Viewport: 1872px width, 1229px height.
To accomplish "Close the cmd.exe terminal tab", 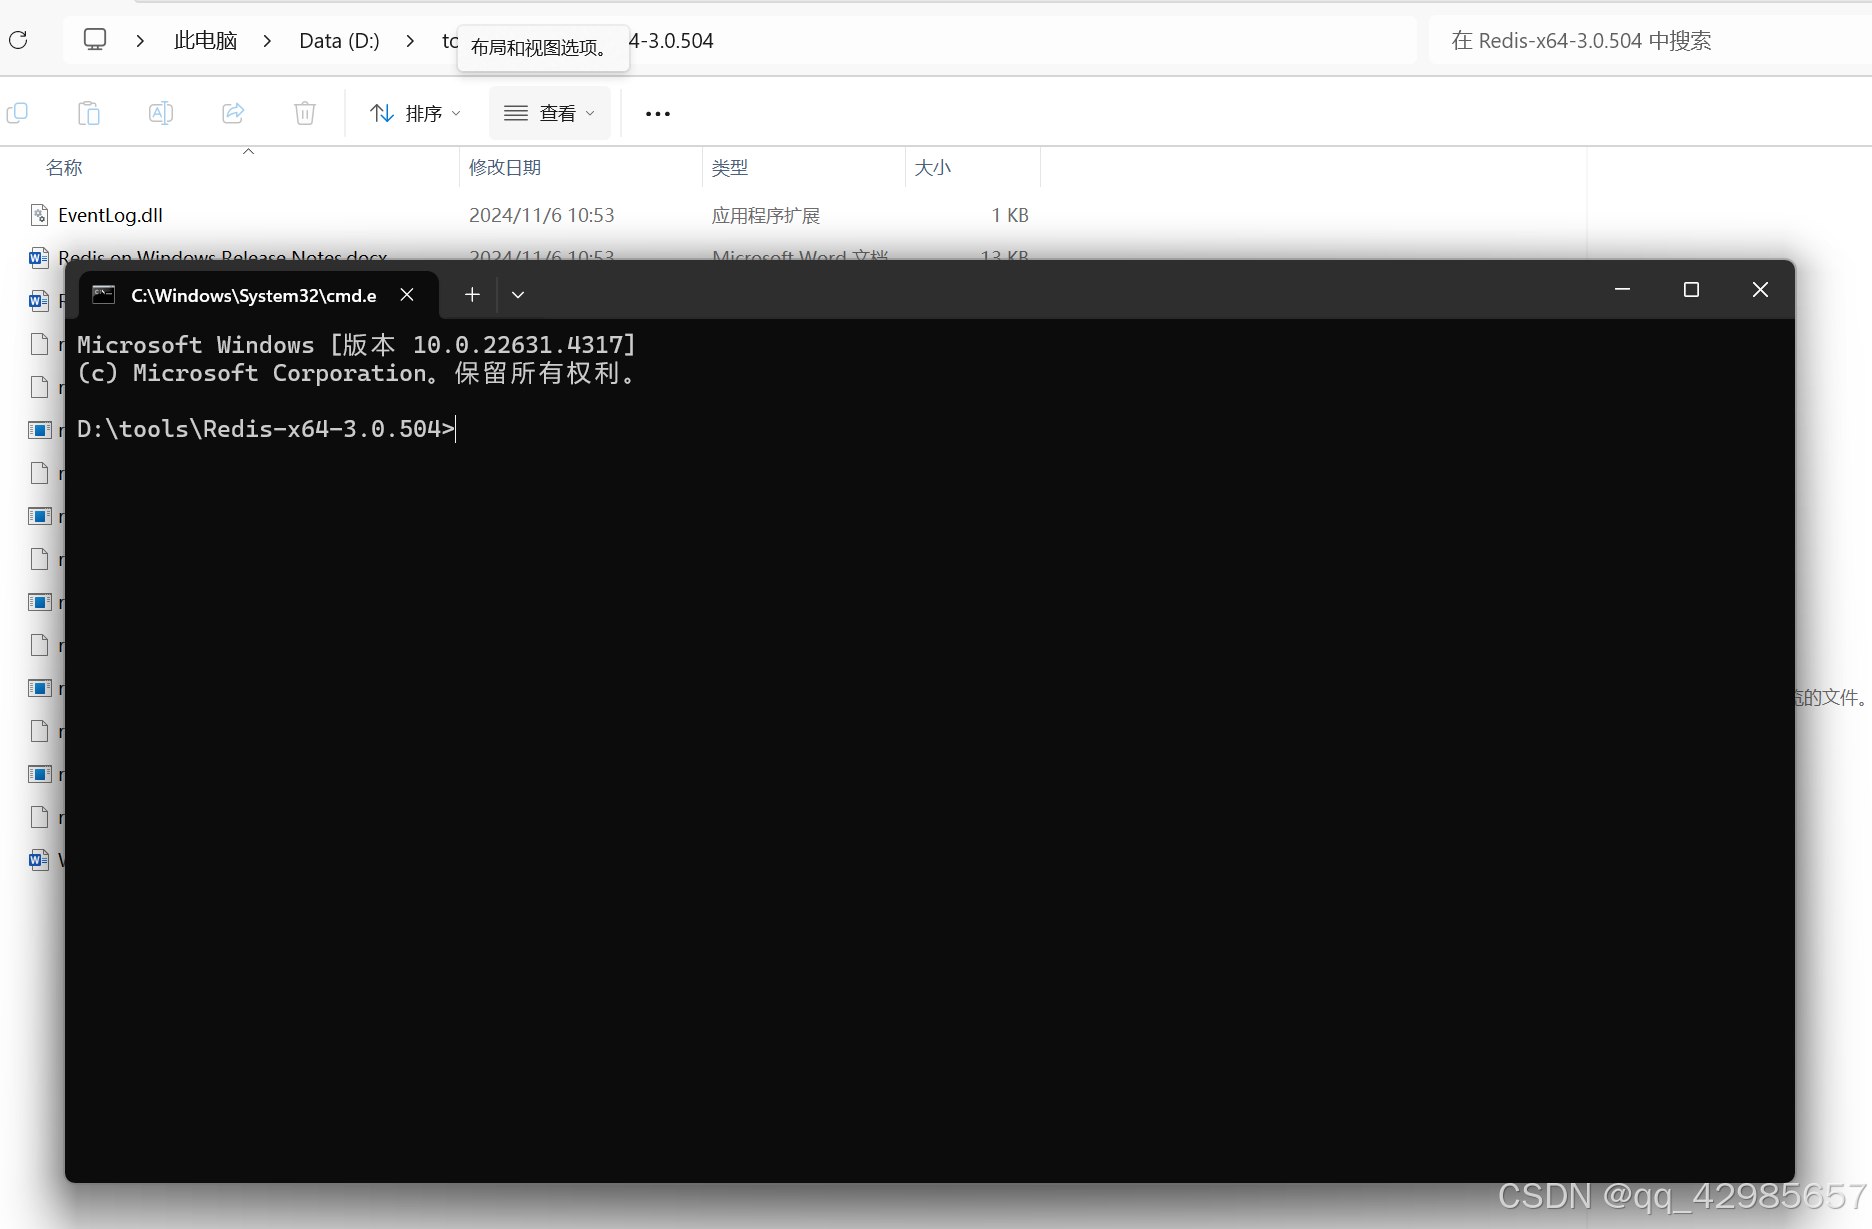I will 407,295.
